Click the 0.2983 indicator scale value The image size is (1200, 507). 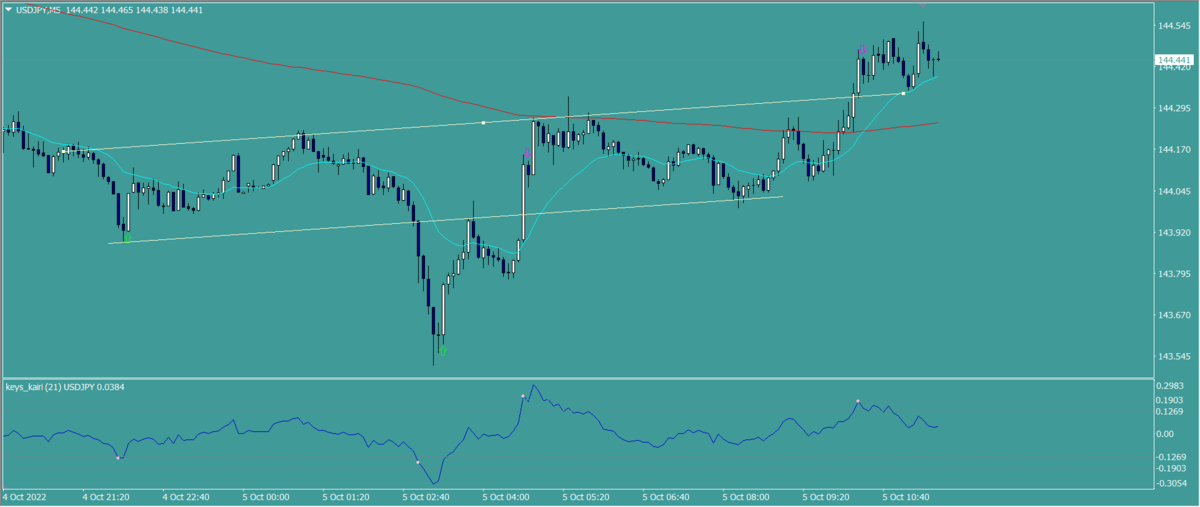pos(1172,386)
